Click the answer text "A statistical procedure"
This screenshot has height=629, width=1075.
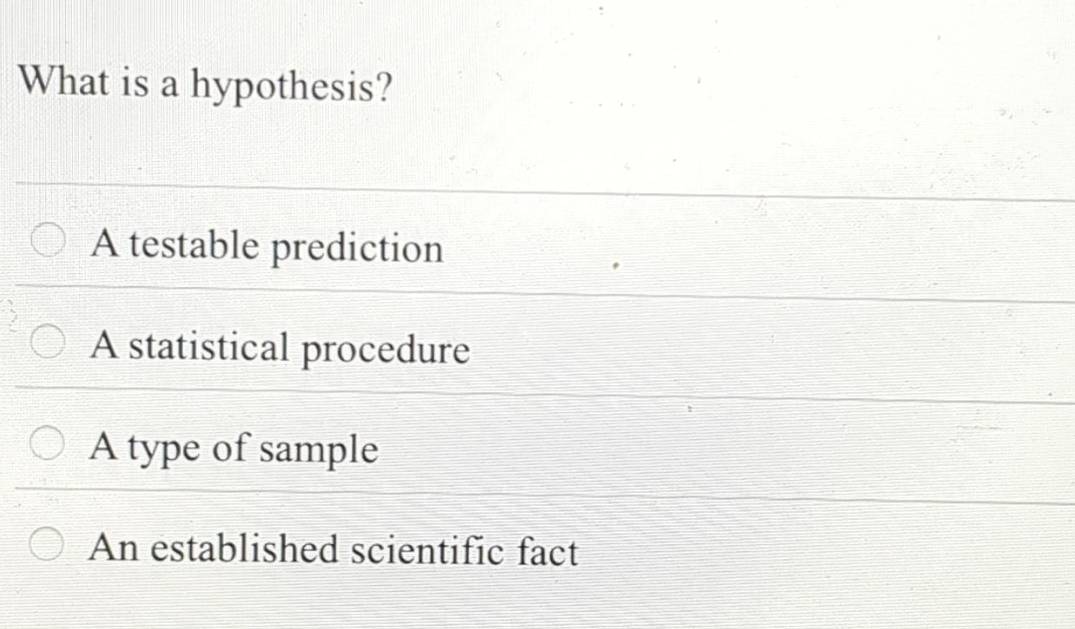[x=281, y=350]
